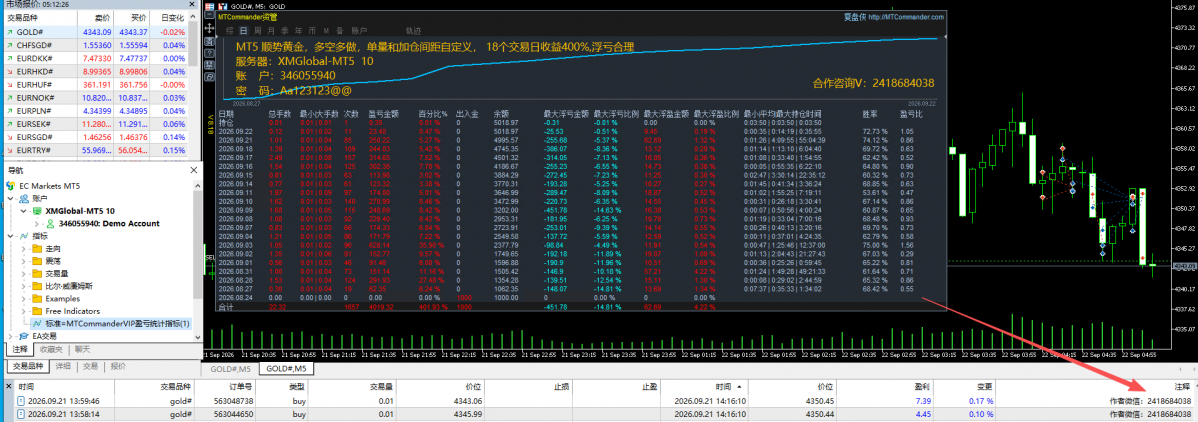Click the 0.10 % change value in history
The image size is (1198, 422).
click(981, 414)
